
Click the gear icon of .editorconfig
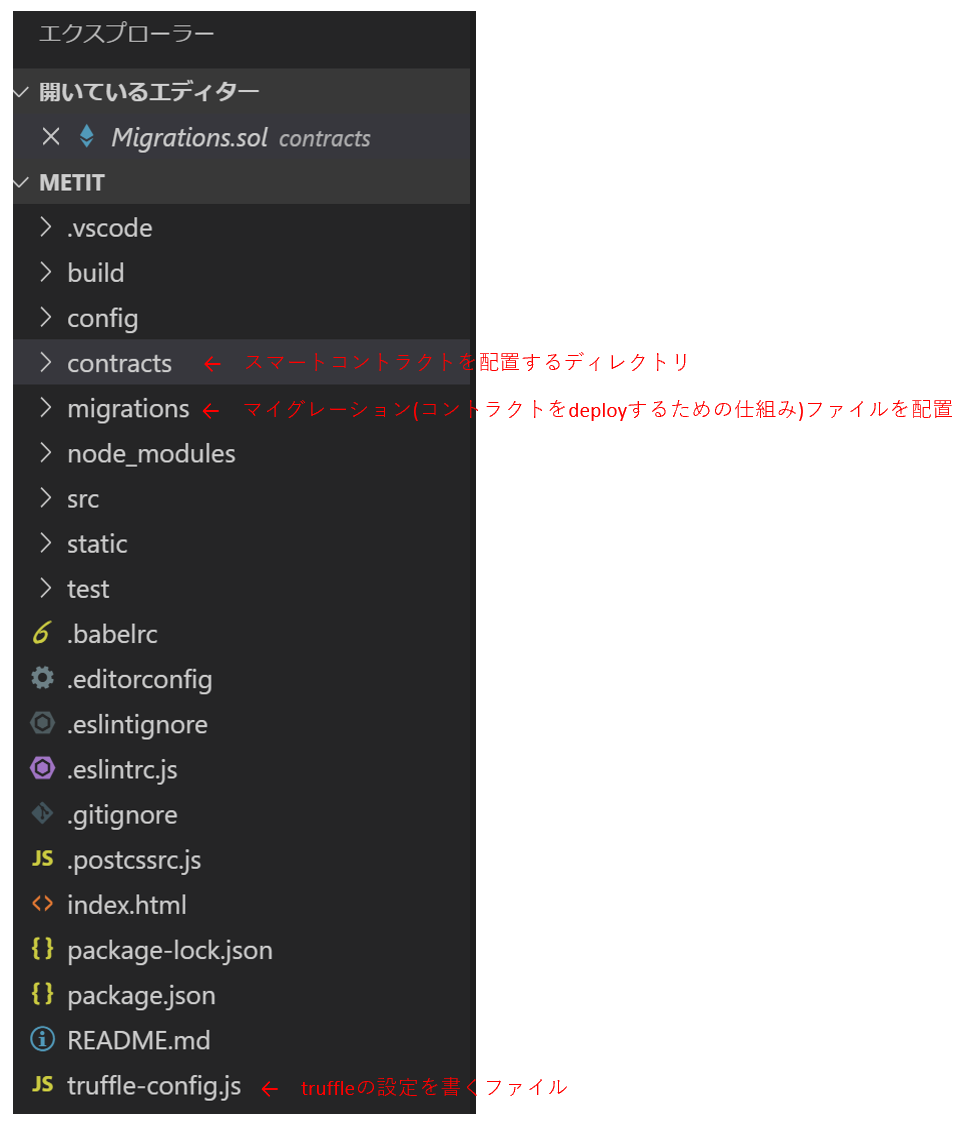(42, 678)
